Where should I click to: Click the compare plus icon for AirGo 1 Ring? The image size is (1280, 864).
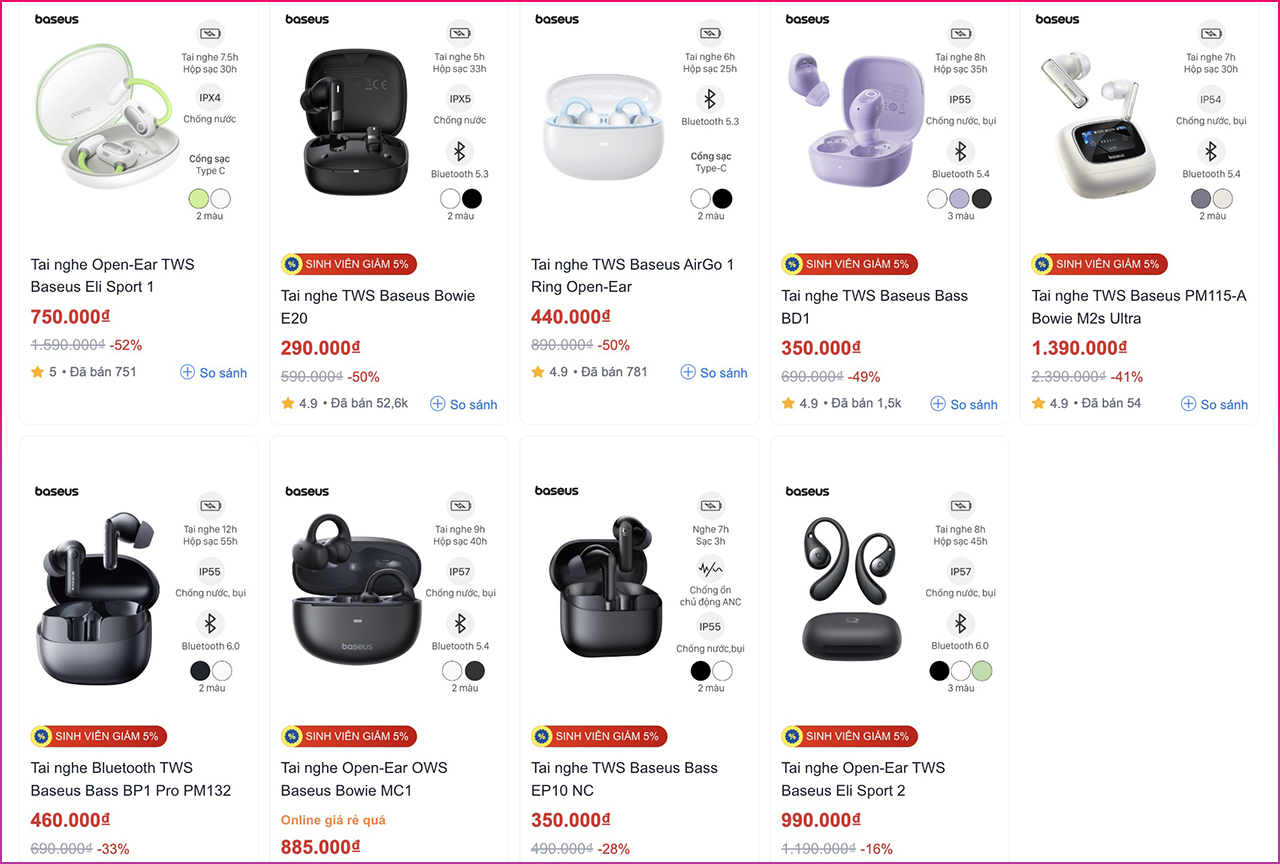688,372
